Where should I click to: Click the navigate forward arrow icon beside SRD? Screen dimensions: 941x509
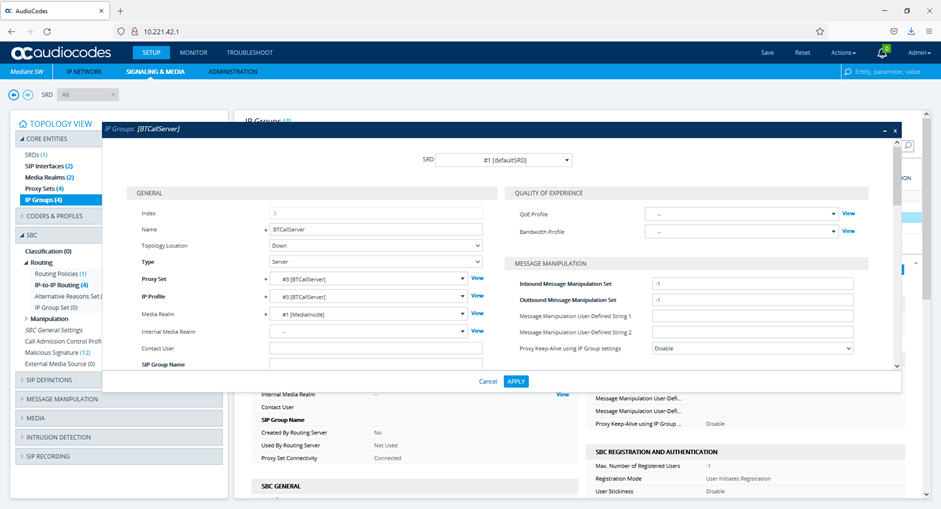28,95
